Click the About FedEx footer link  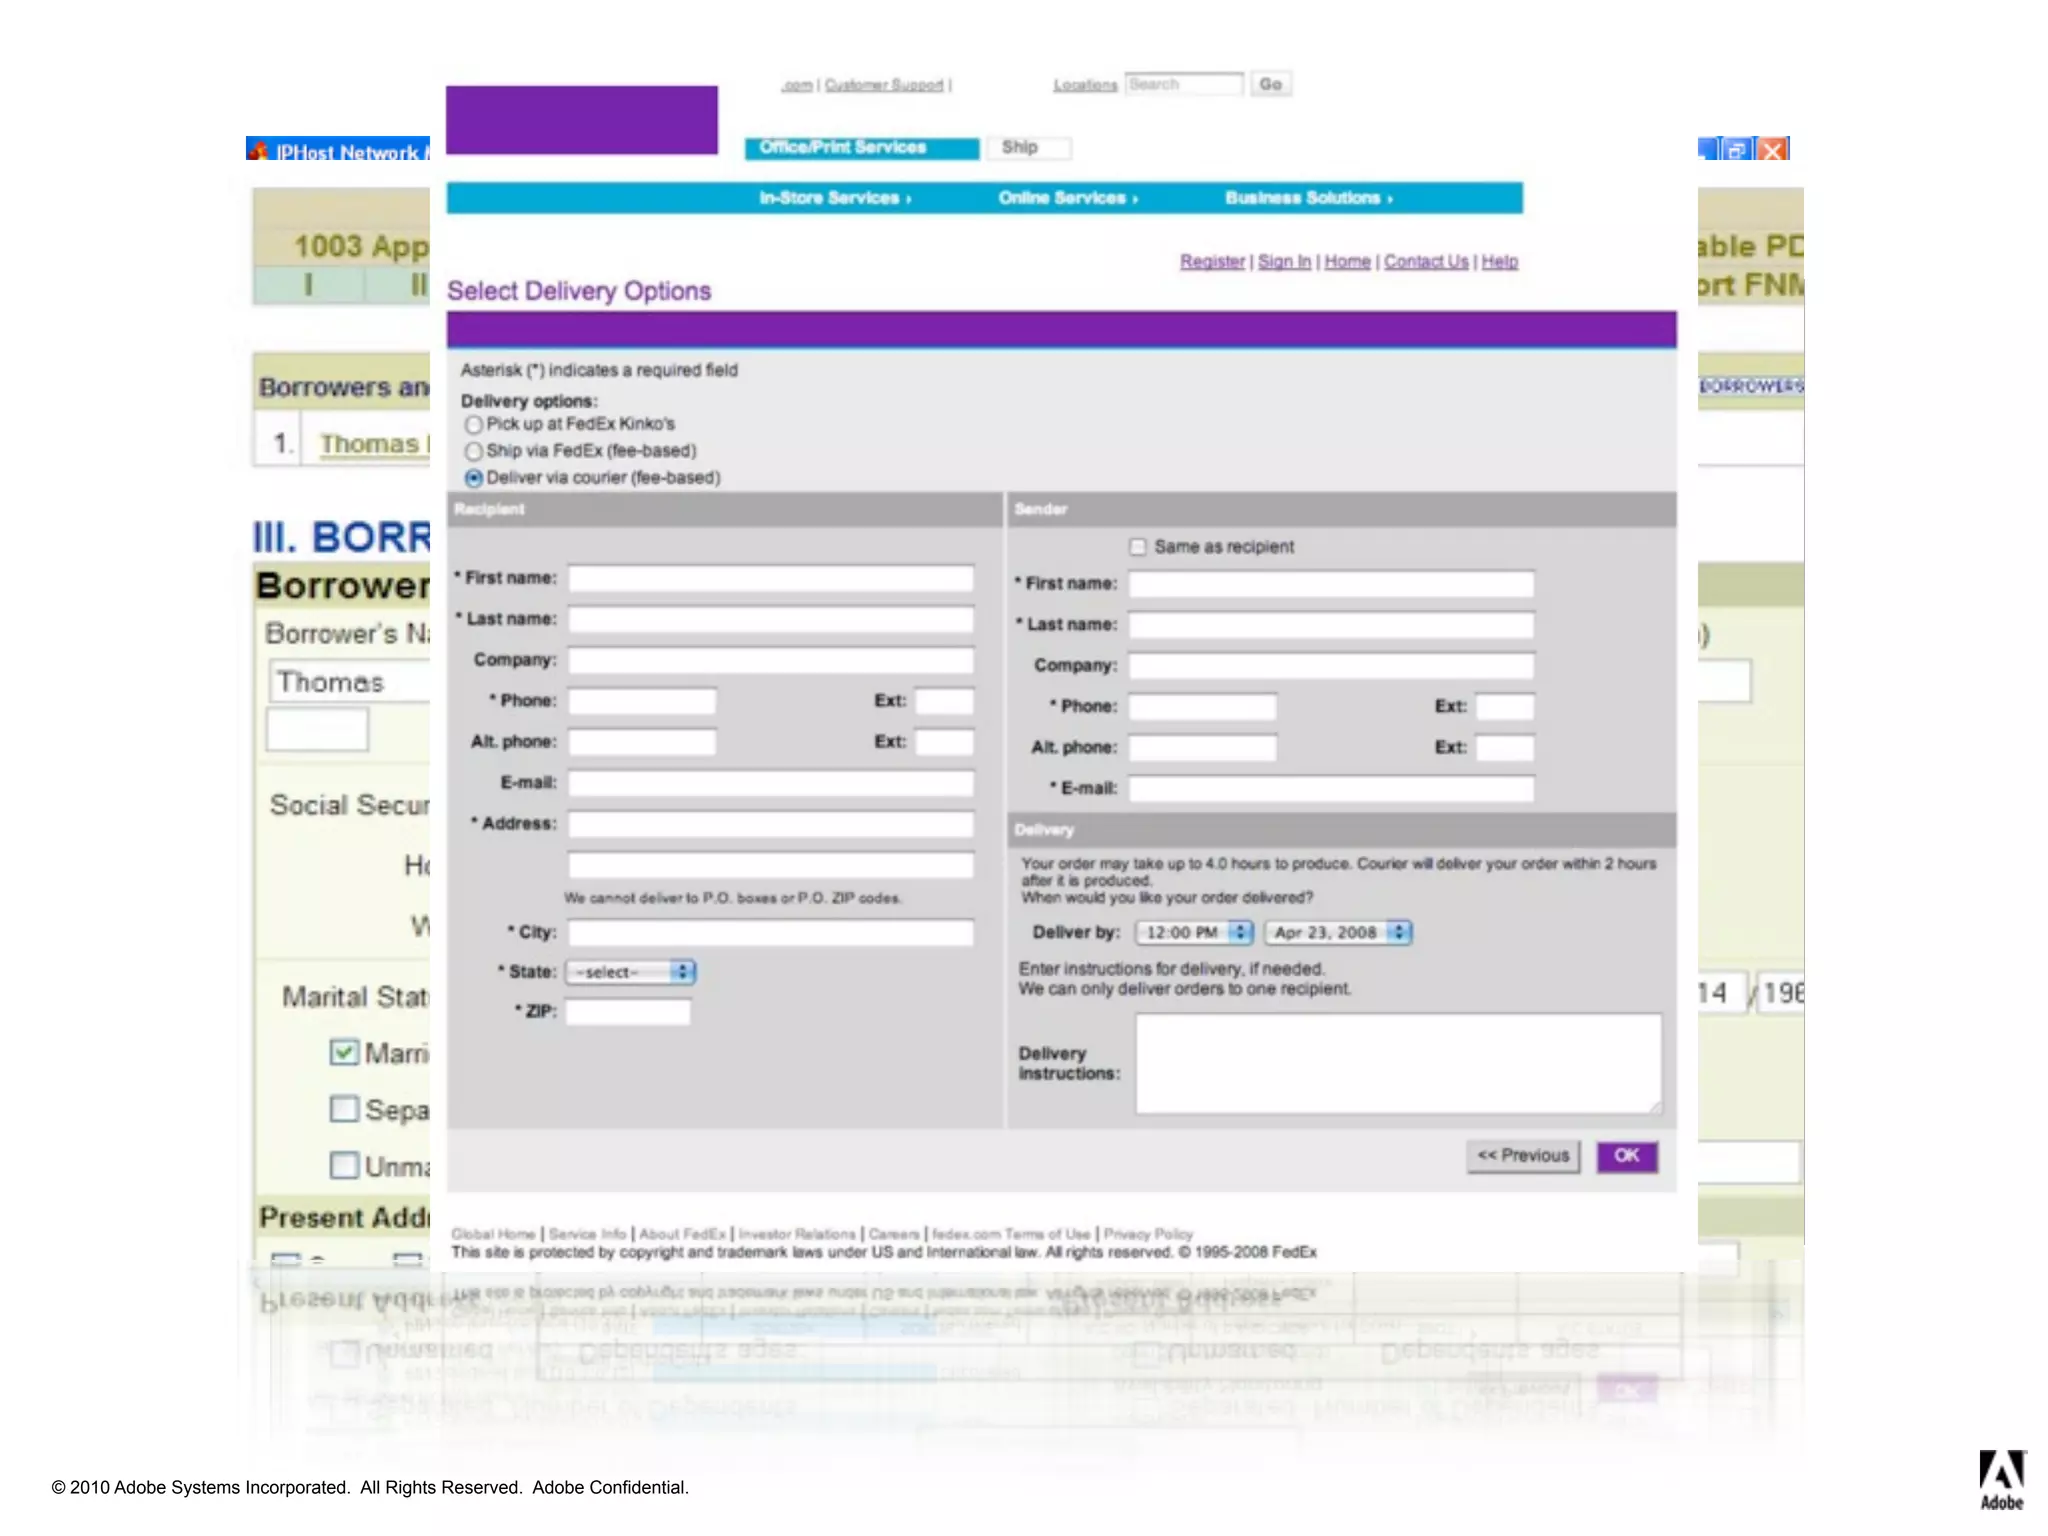click(x=682, y=1235)
